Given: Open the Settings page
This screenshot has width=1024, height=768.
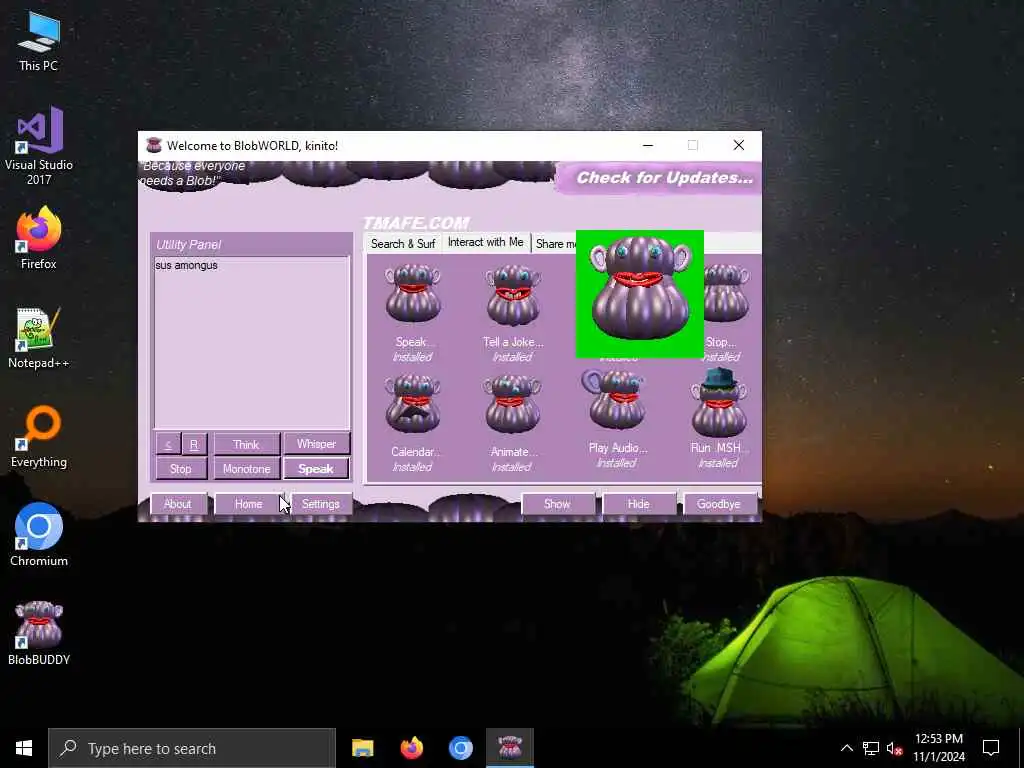Looking at the screenshot, I should [321, 504].
